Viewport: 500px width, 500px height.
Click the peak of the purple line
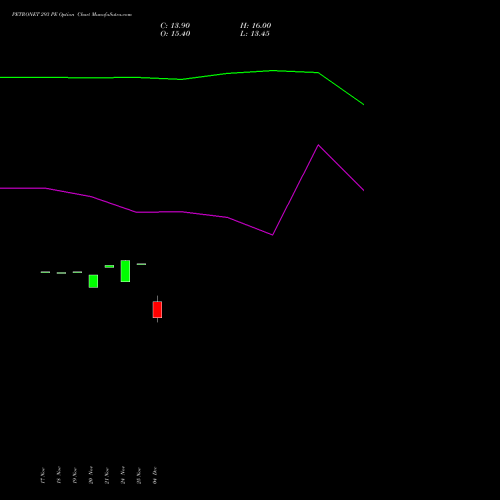tap(318, 145)
